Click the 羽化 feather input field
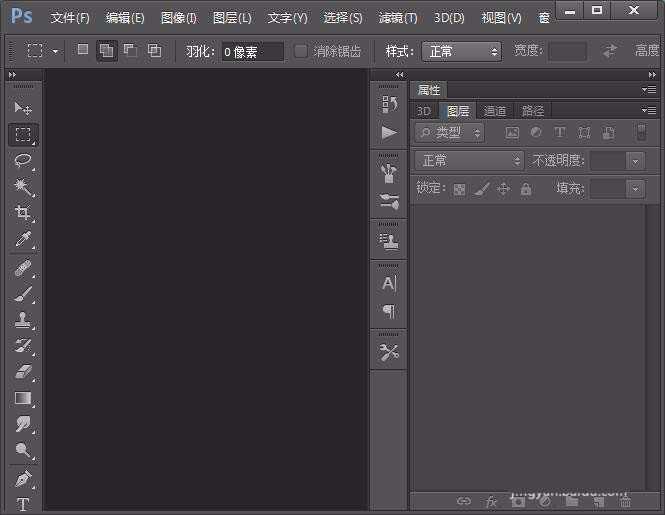665x515 pixels. 252,51
